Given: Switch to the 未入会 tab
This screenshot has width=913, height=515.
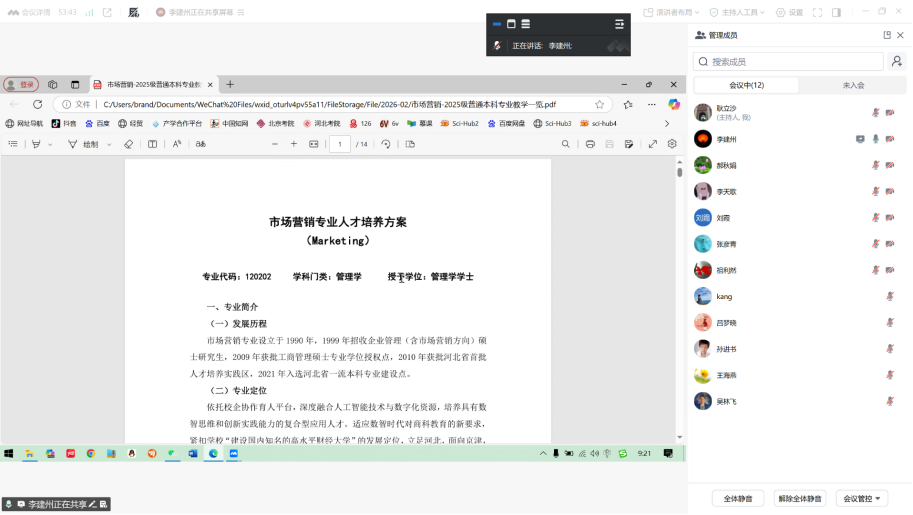Looking at the screenshot, I should pyautogui.click(x=853, y=86).
